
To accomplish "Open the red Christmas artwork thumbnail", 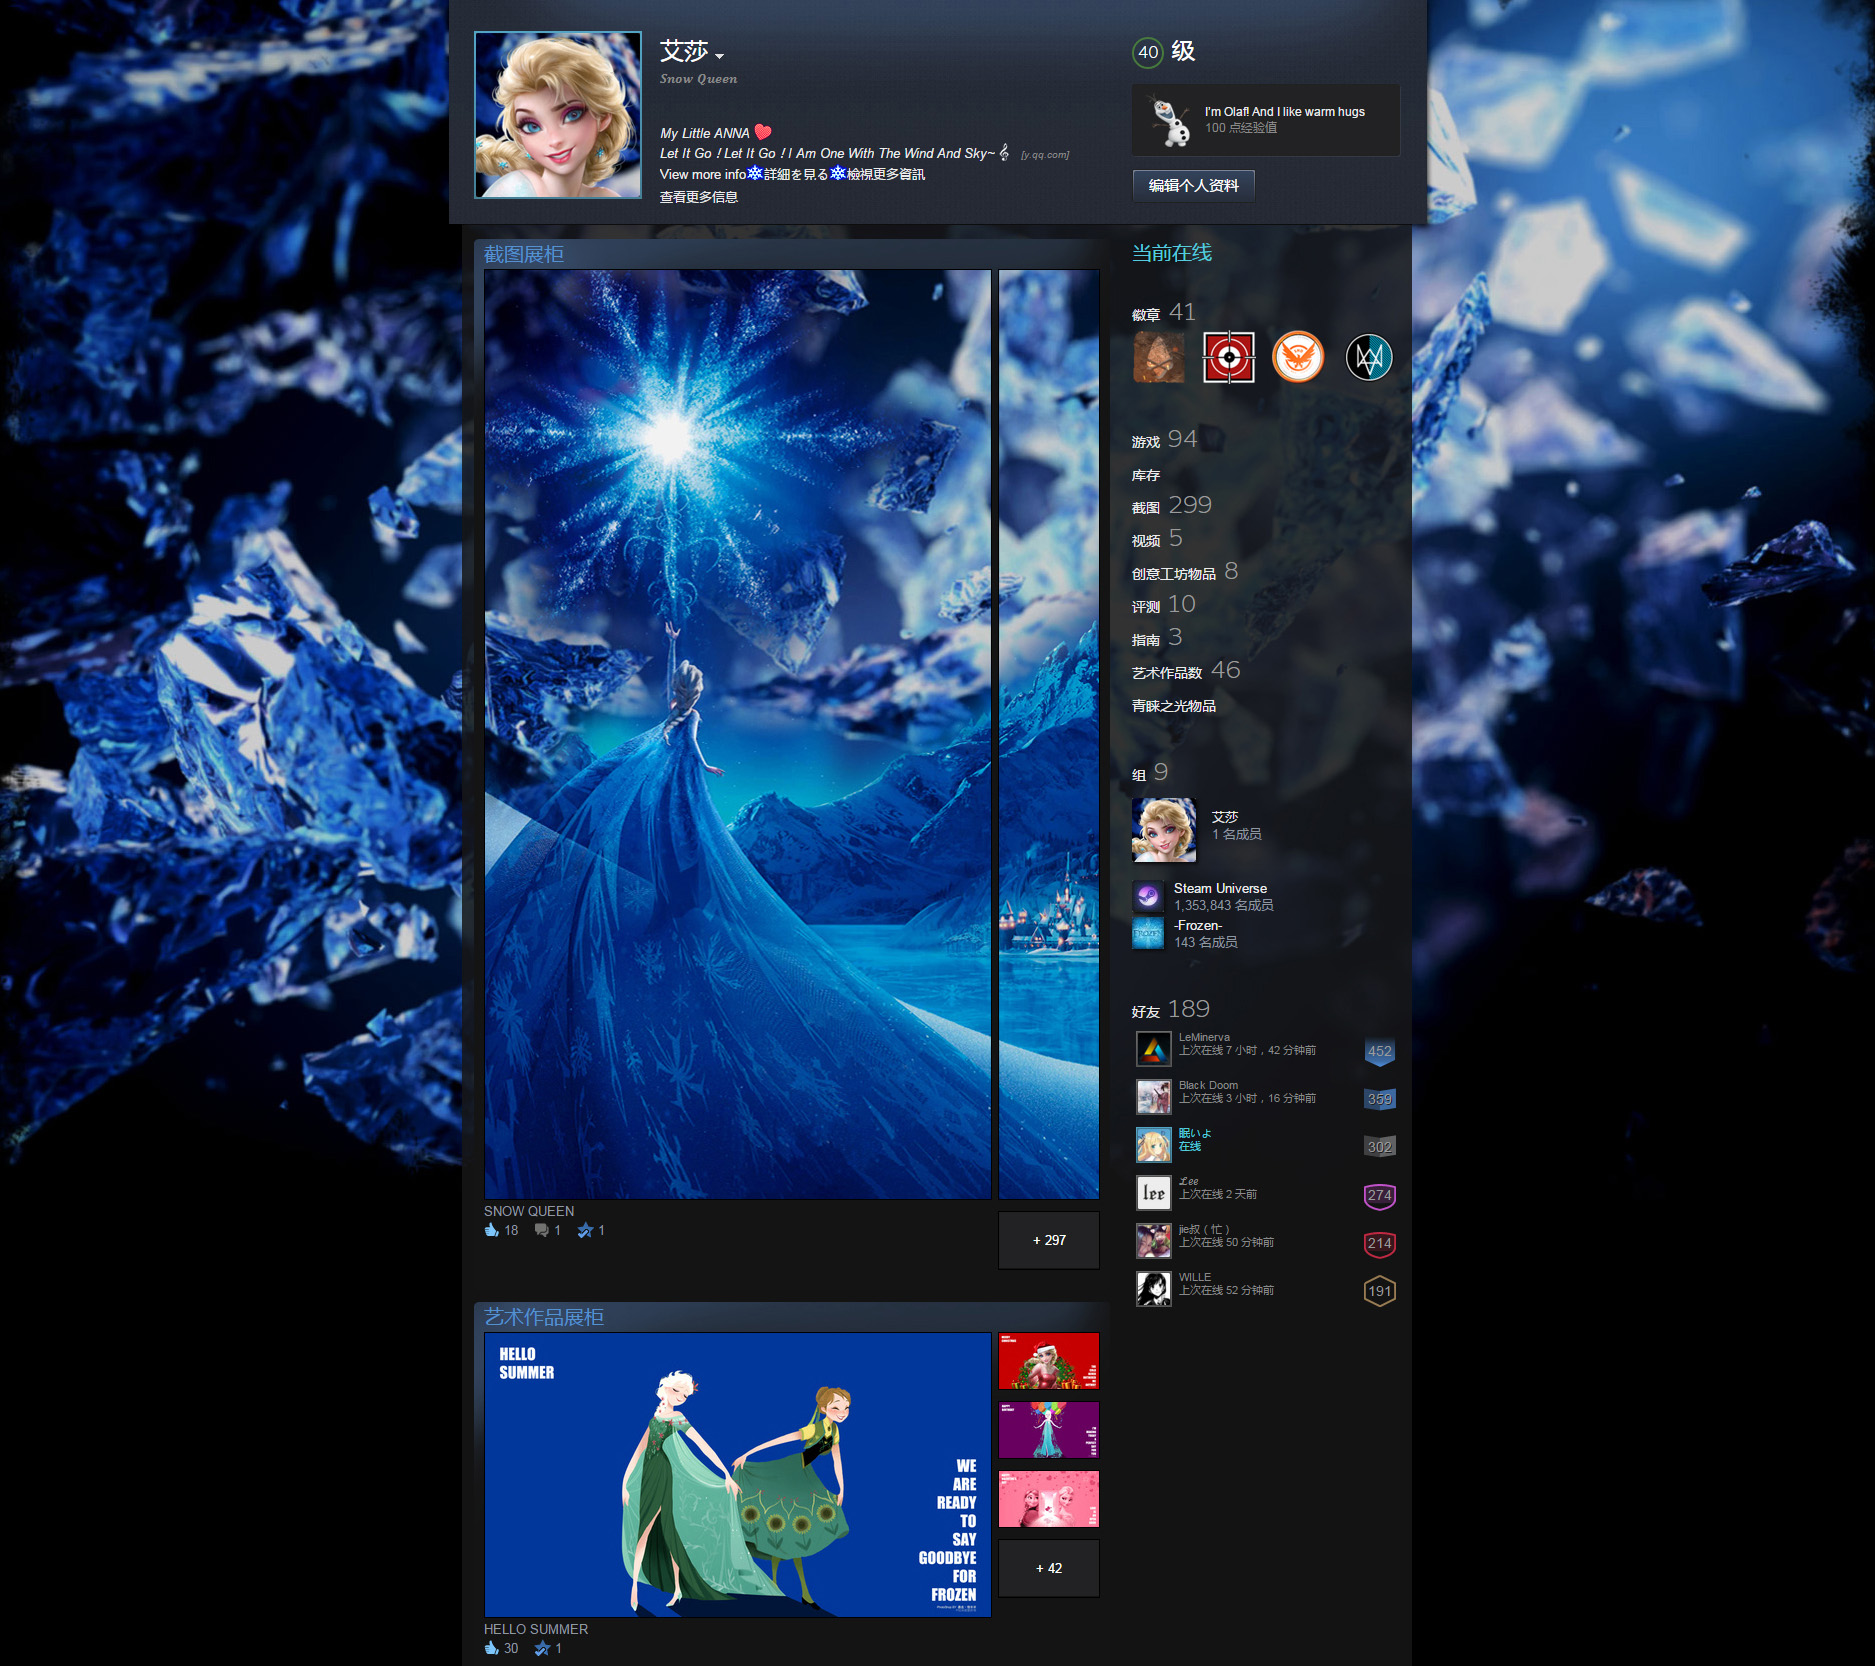I will coord(1049,1361).
